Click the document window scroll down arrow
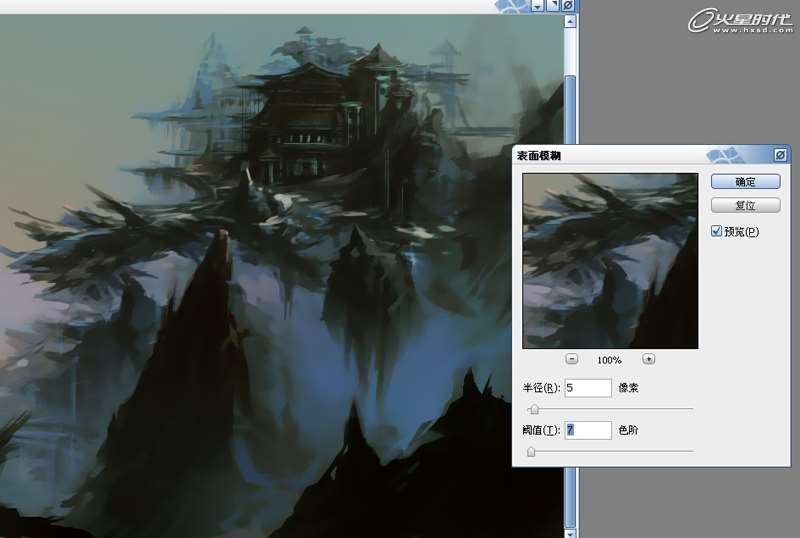 [570, 533]
